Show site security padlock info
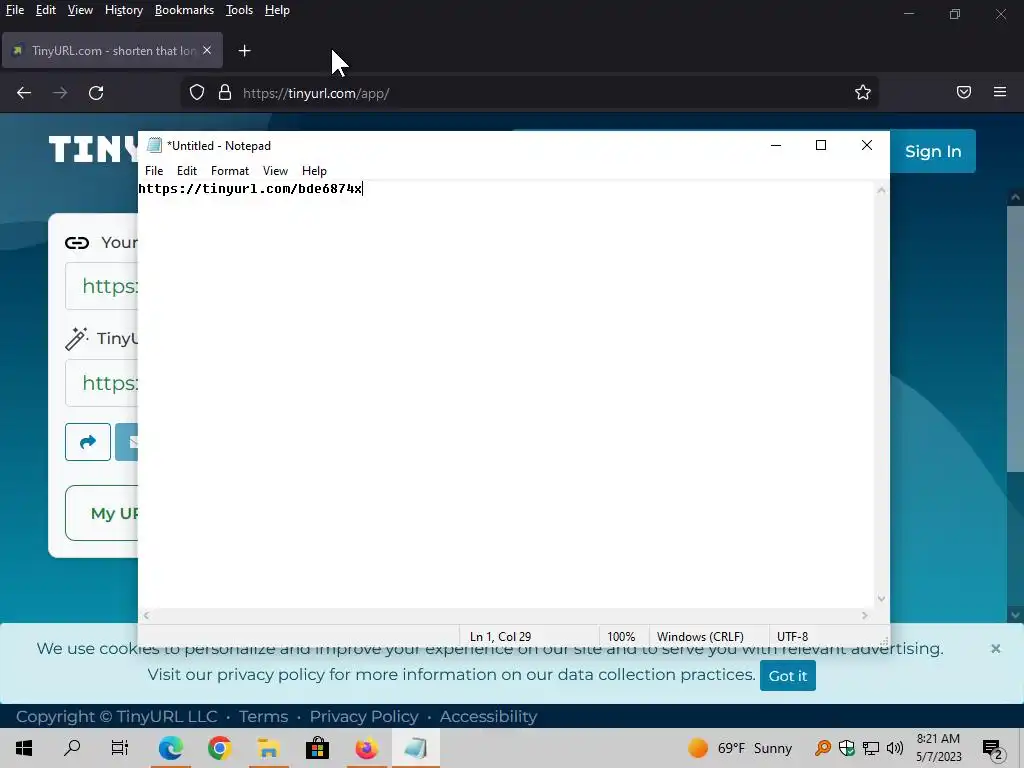The image size is (1024, 768). 225,93
